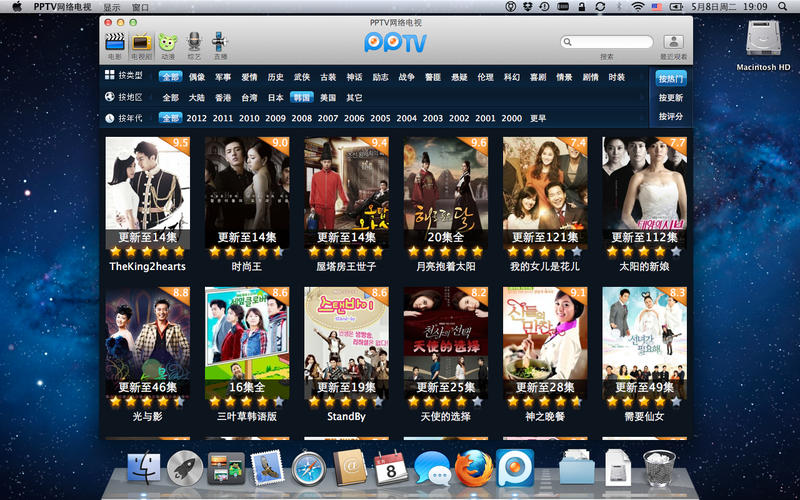Filter year by 2012
The image size is (800, 500).
coord(196,118)
